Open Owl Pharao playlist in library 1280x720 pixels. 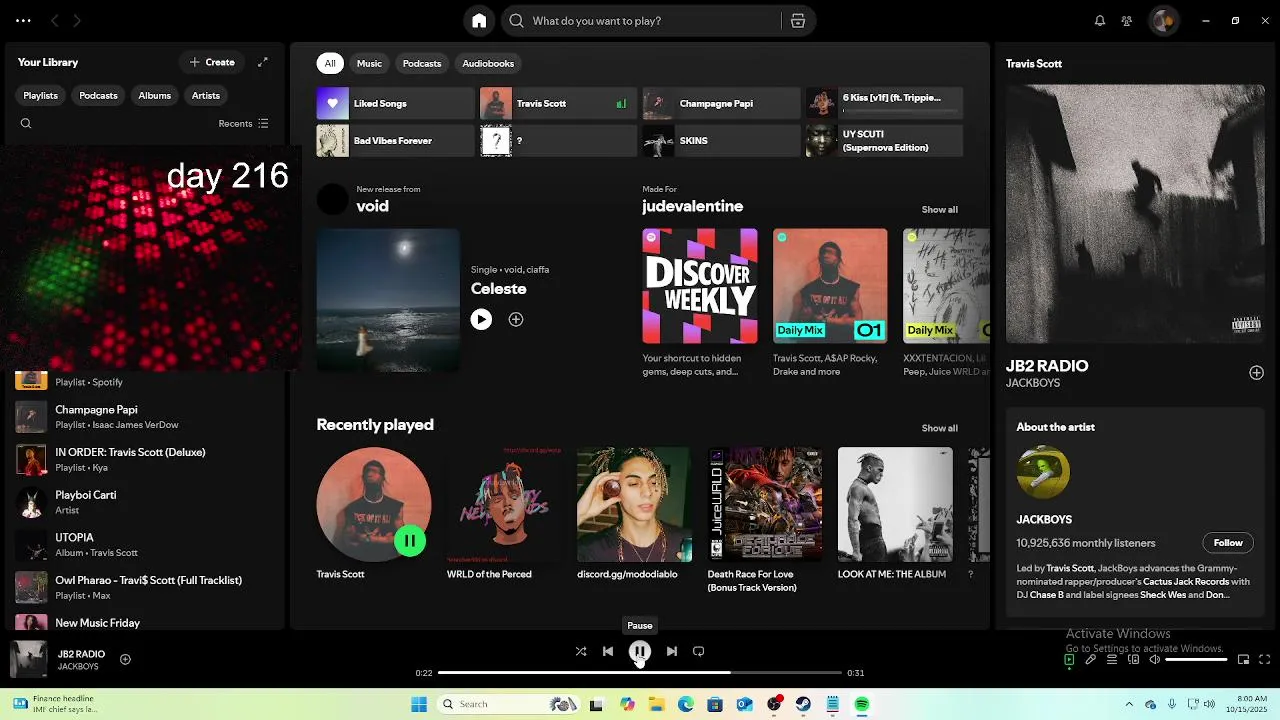(145, 587)
